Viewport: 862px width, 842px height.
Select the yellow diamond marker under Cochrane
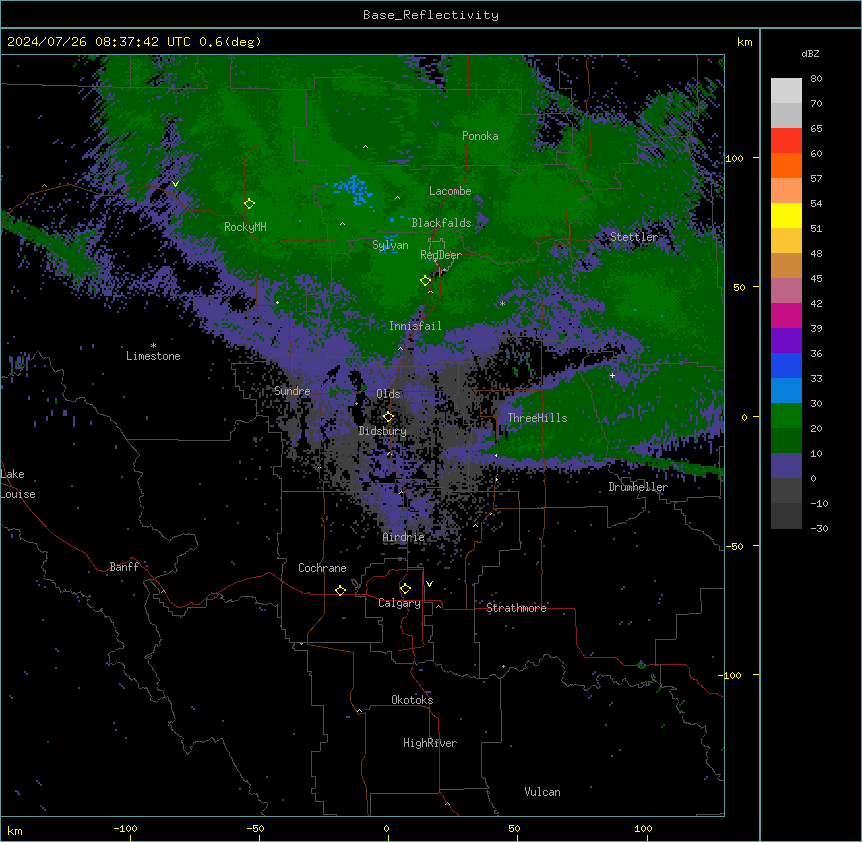[x=340, y=590]
